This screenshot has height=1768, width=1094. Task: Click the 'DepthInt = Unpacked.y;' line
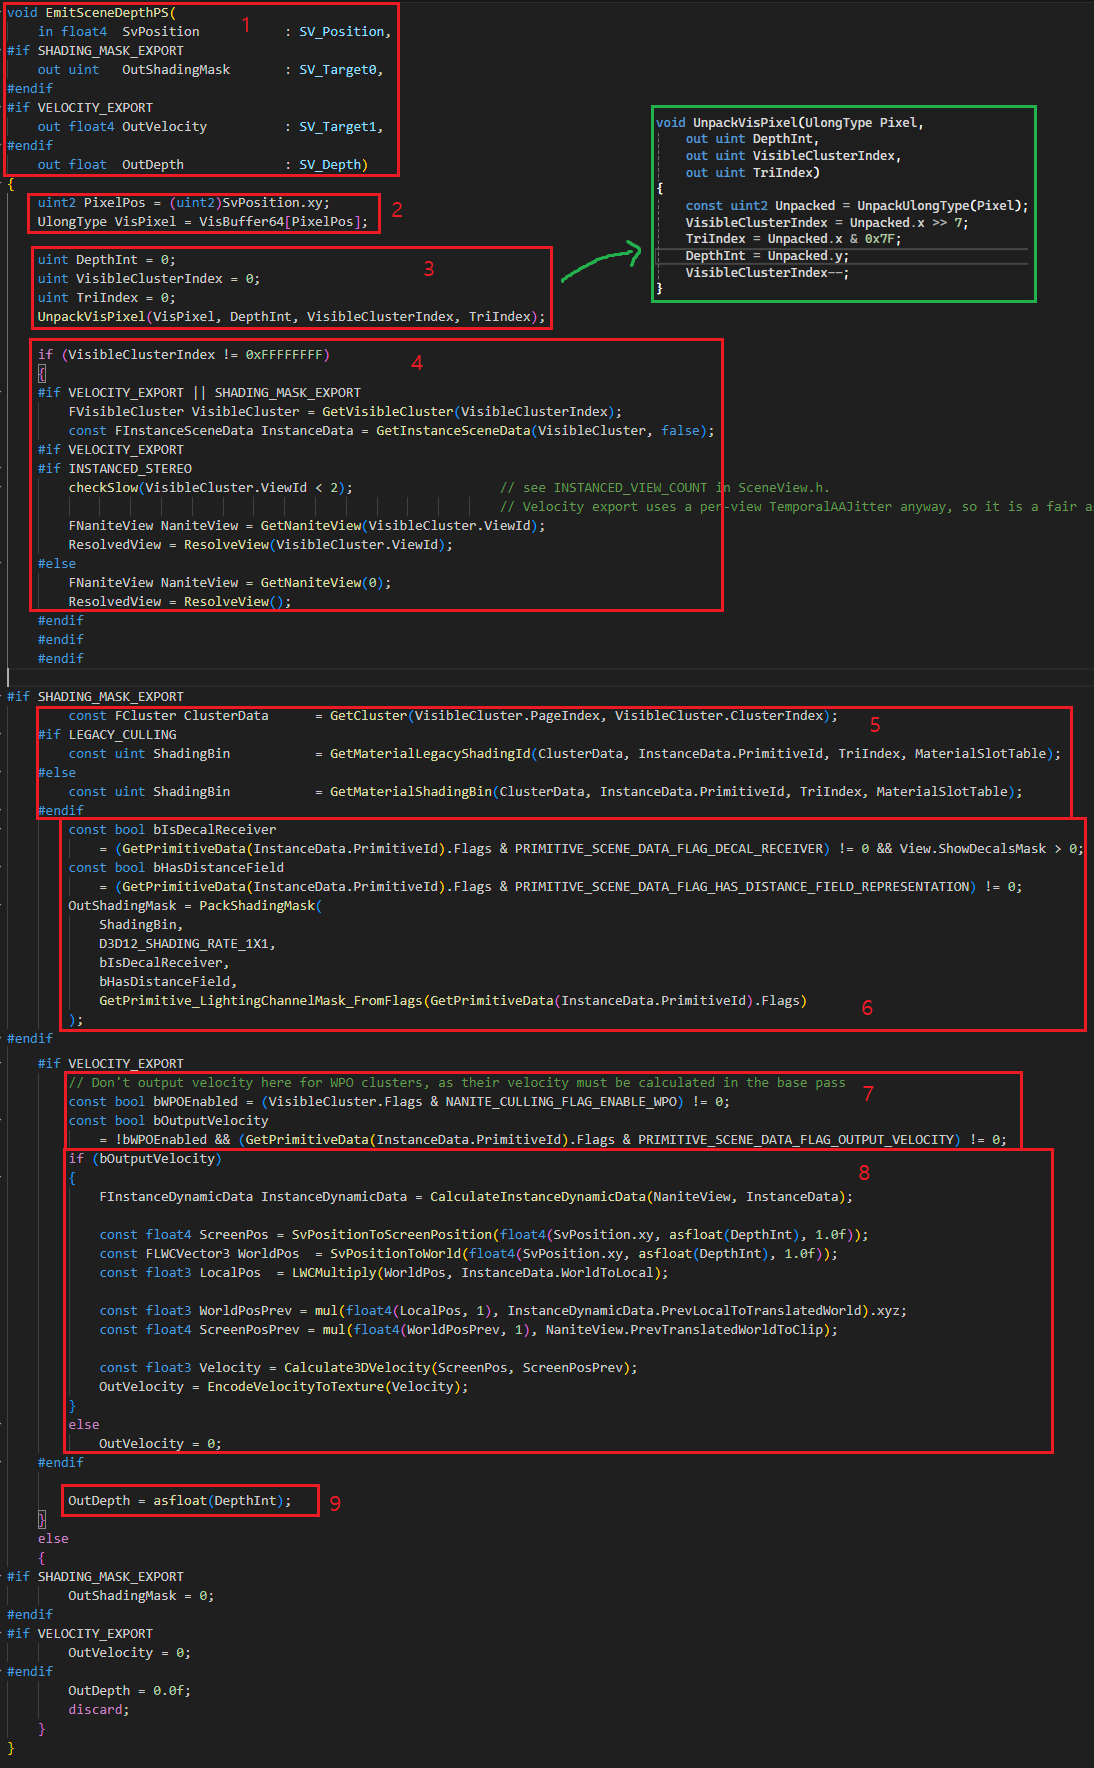[767, 256]
